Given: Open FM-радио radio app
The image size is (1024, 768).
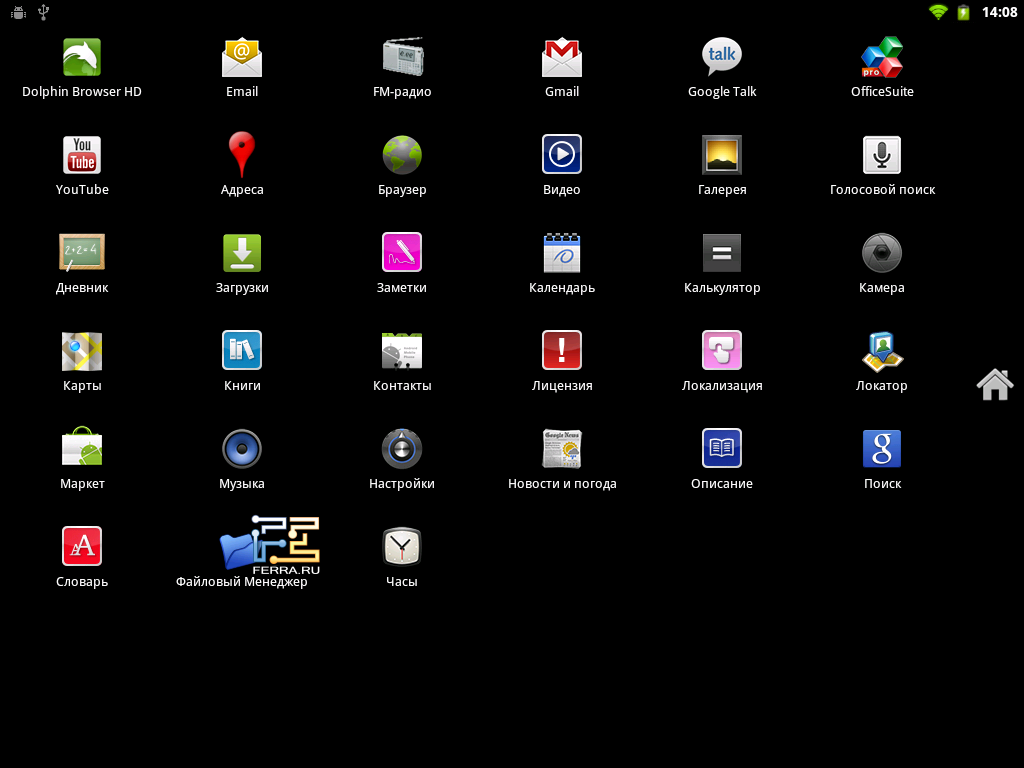Looking at the screenshot, I should [x=402, y=58].
